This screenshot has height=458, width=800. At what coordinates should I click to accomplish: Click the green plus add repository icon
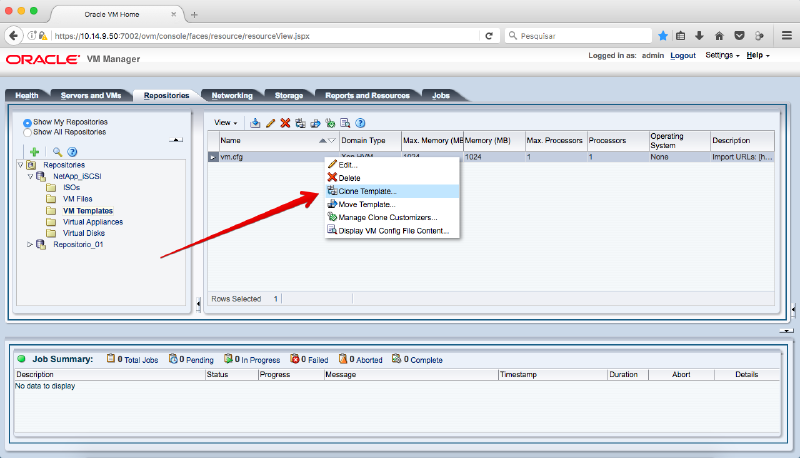click(33, 151)
